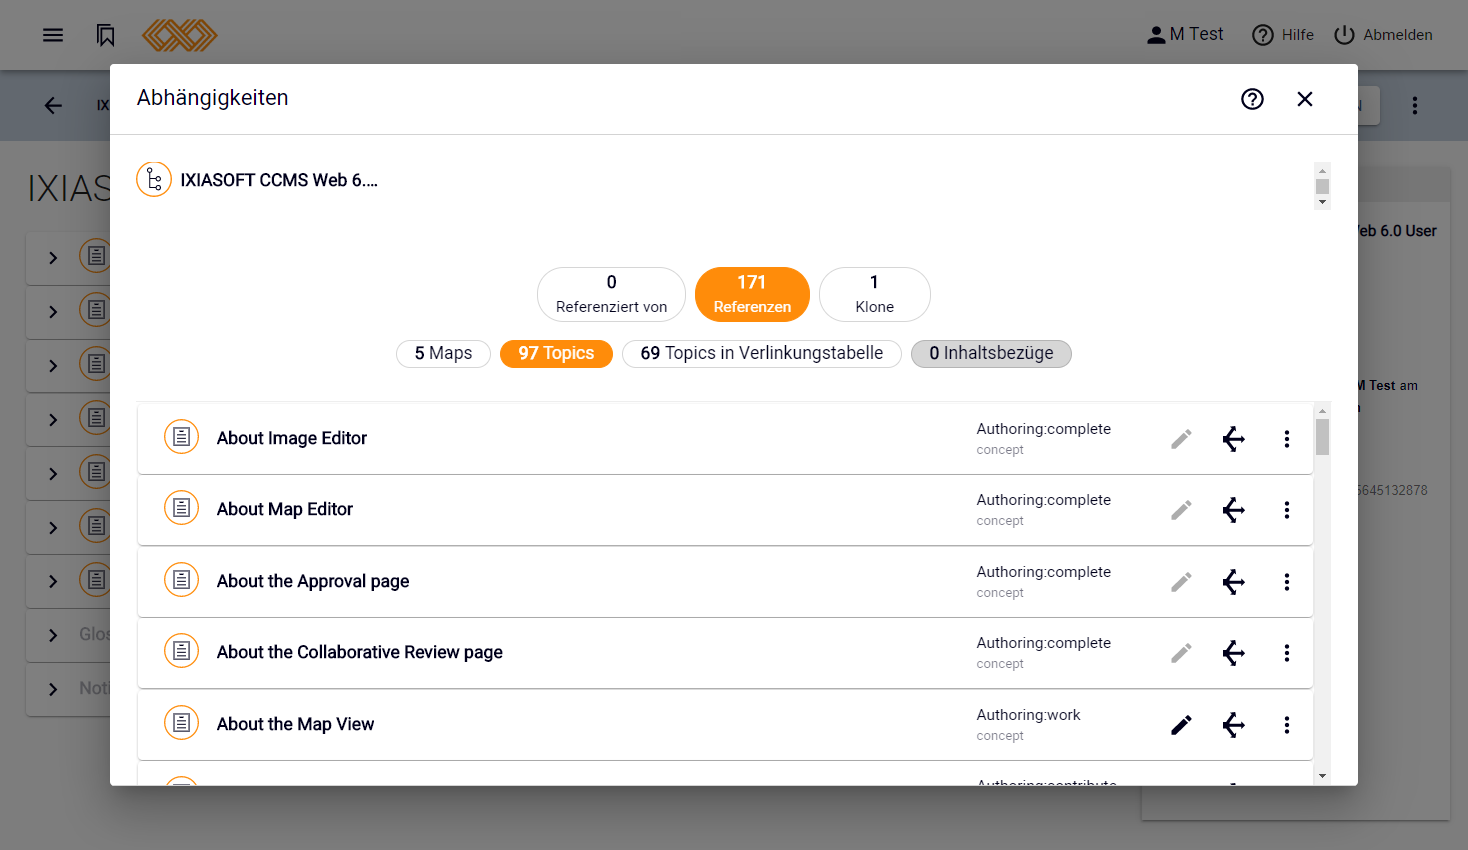Click header area scrollbar down arrow

pos(1322,202)
